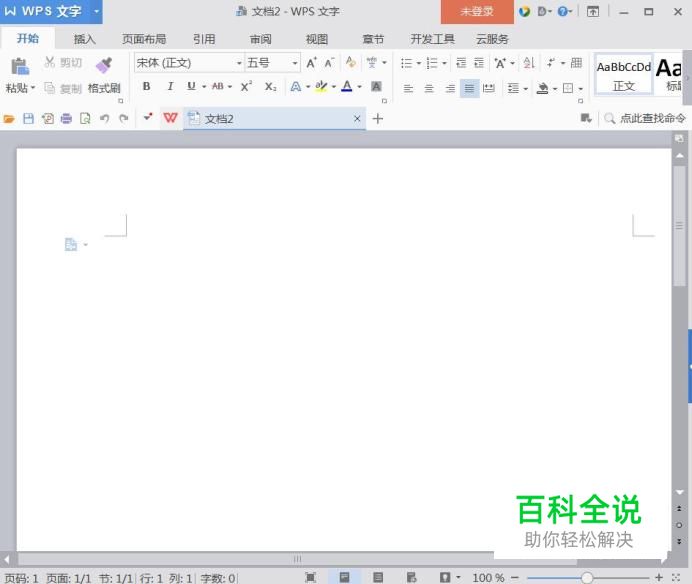Image resolution: width=692 pixels, height=584 pixels.
Task: Add a new document tab with plus
Action: pos(378,118)
